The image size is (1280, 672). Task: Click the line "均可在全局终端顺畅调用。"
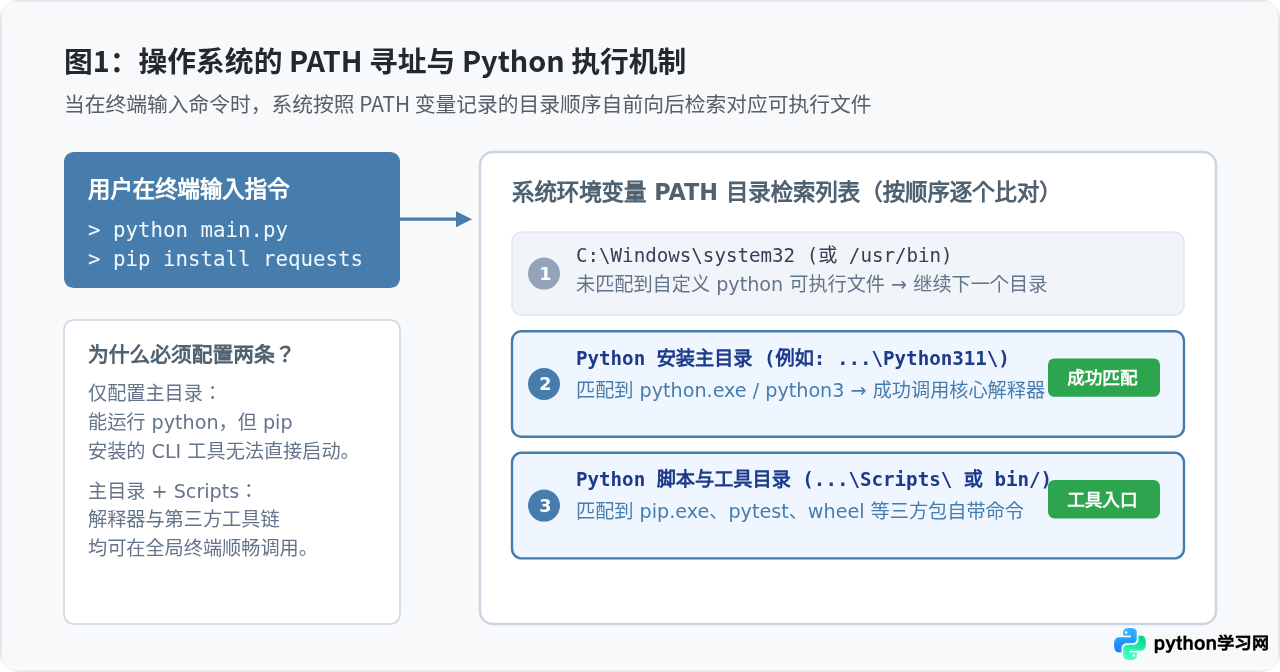point(199,548)
